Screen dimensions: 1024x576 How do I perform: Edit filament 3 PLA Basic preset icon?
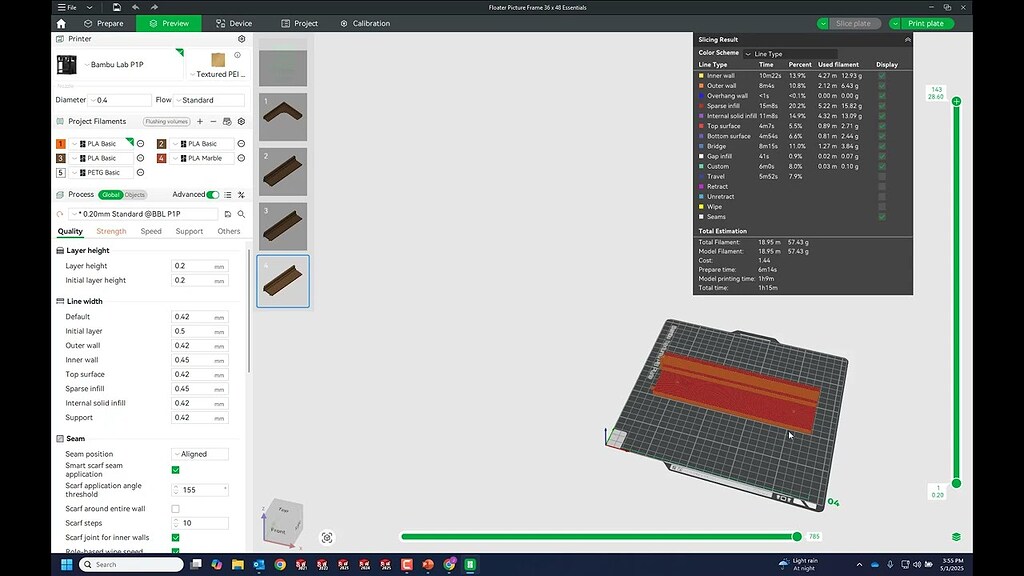(140, 158)
